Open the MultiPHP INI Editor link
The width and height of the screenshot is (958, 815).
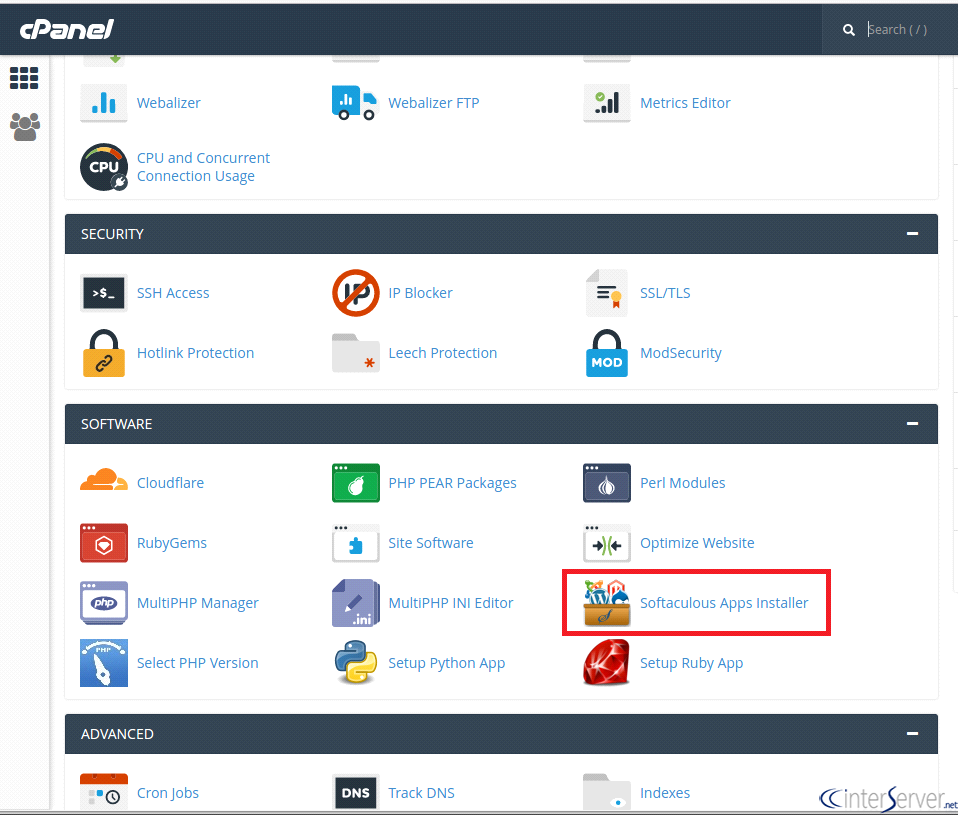(451, 603)
